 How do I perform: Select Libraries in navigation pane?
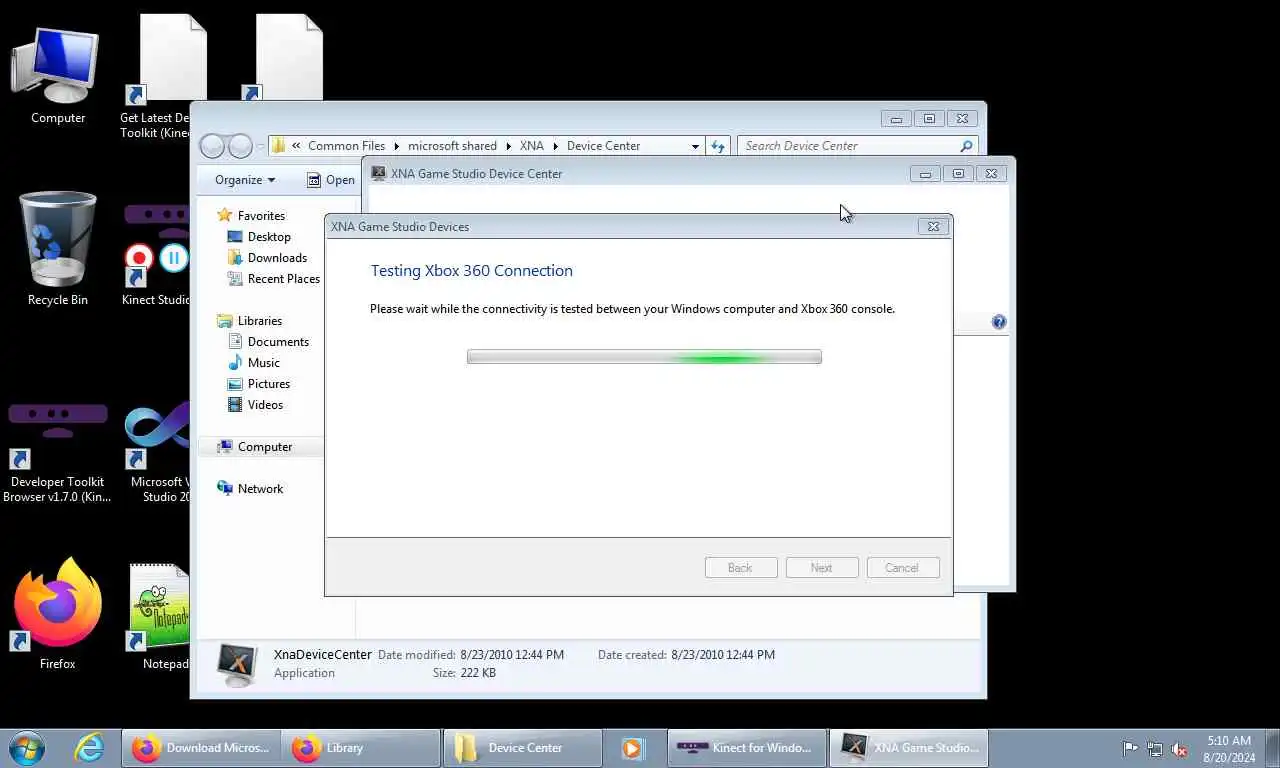pos(260,321)
